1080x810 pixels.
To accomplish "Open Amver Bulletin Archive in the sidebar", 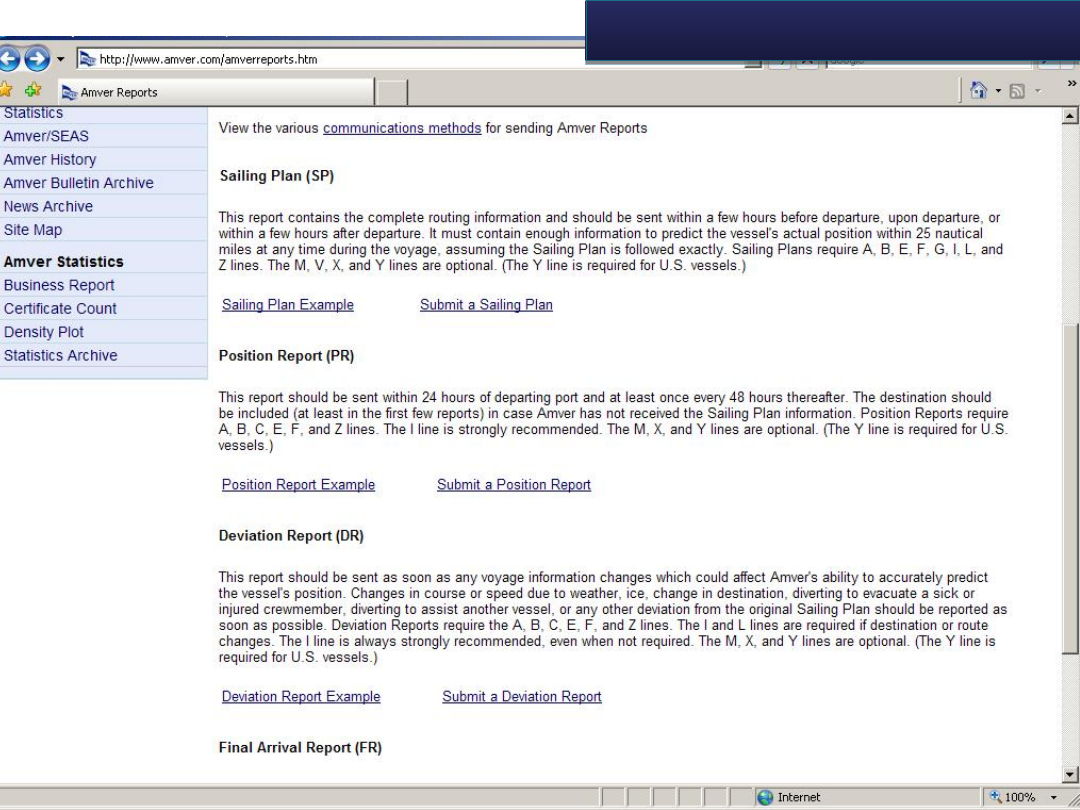I will click(78, 183).
